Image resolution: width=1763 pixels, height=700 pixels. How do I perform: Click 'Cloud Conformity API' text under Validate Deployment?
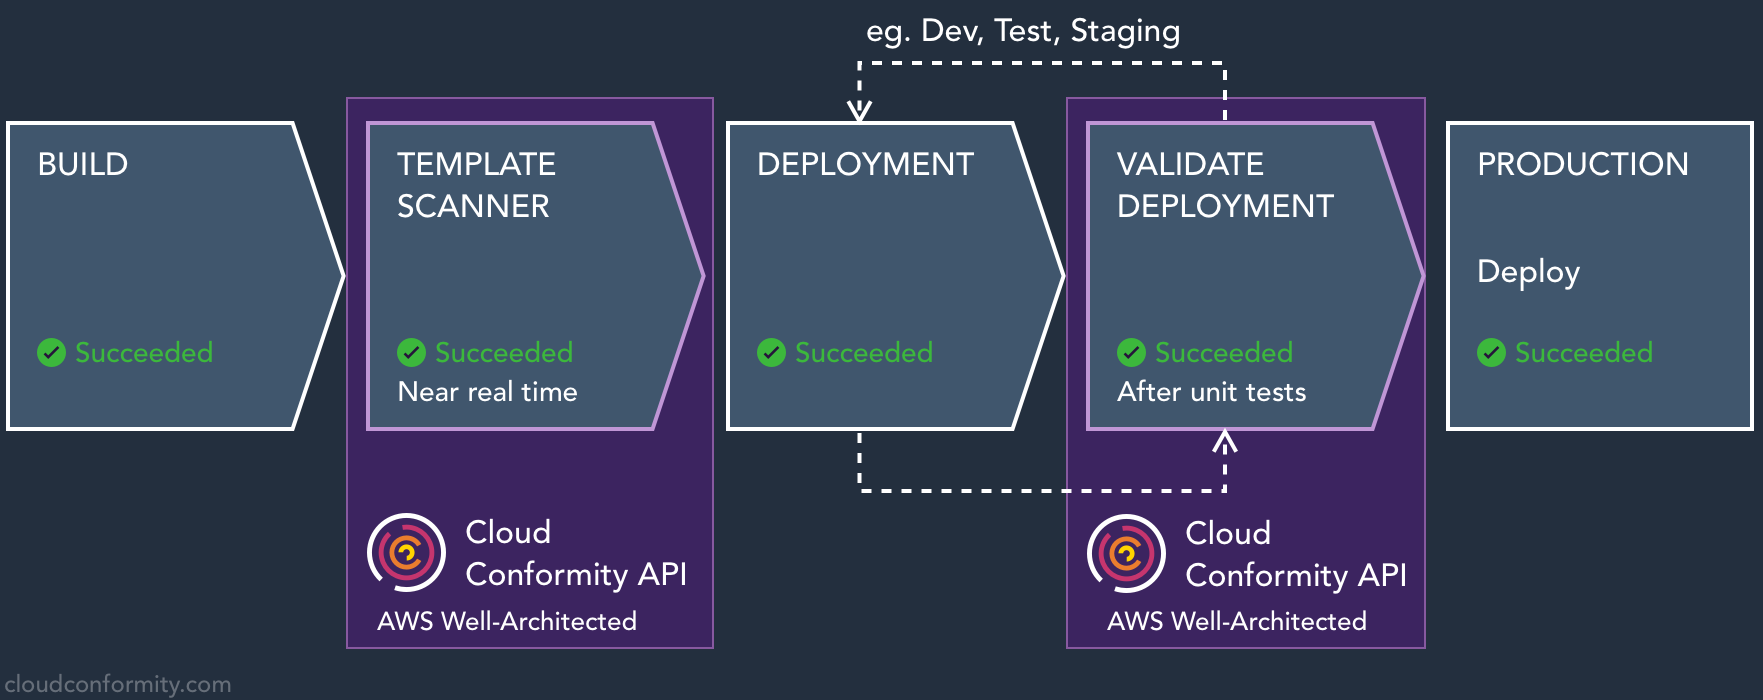1296,554
